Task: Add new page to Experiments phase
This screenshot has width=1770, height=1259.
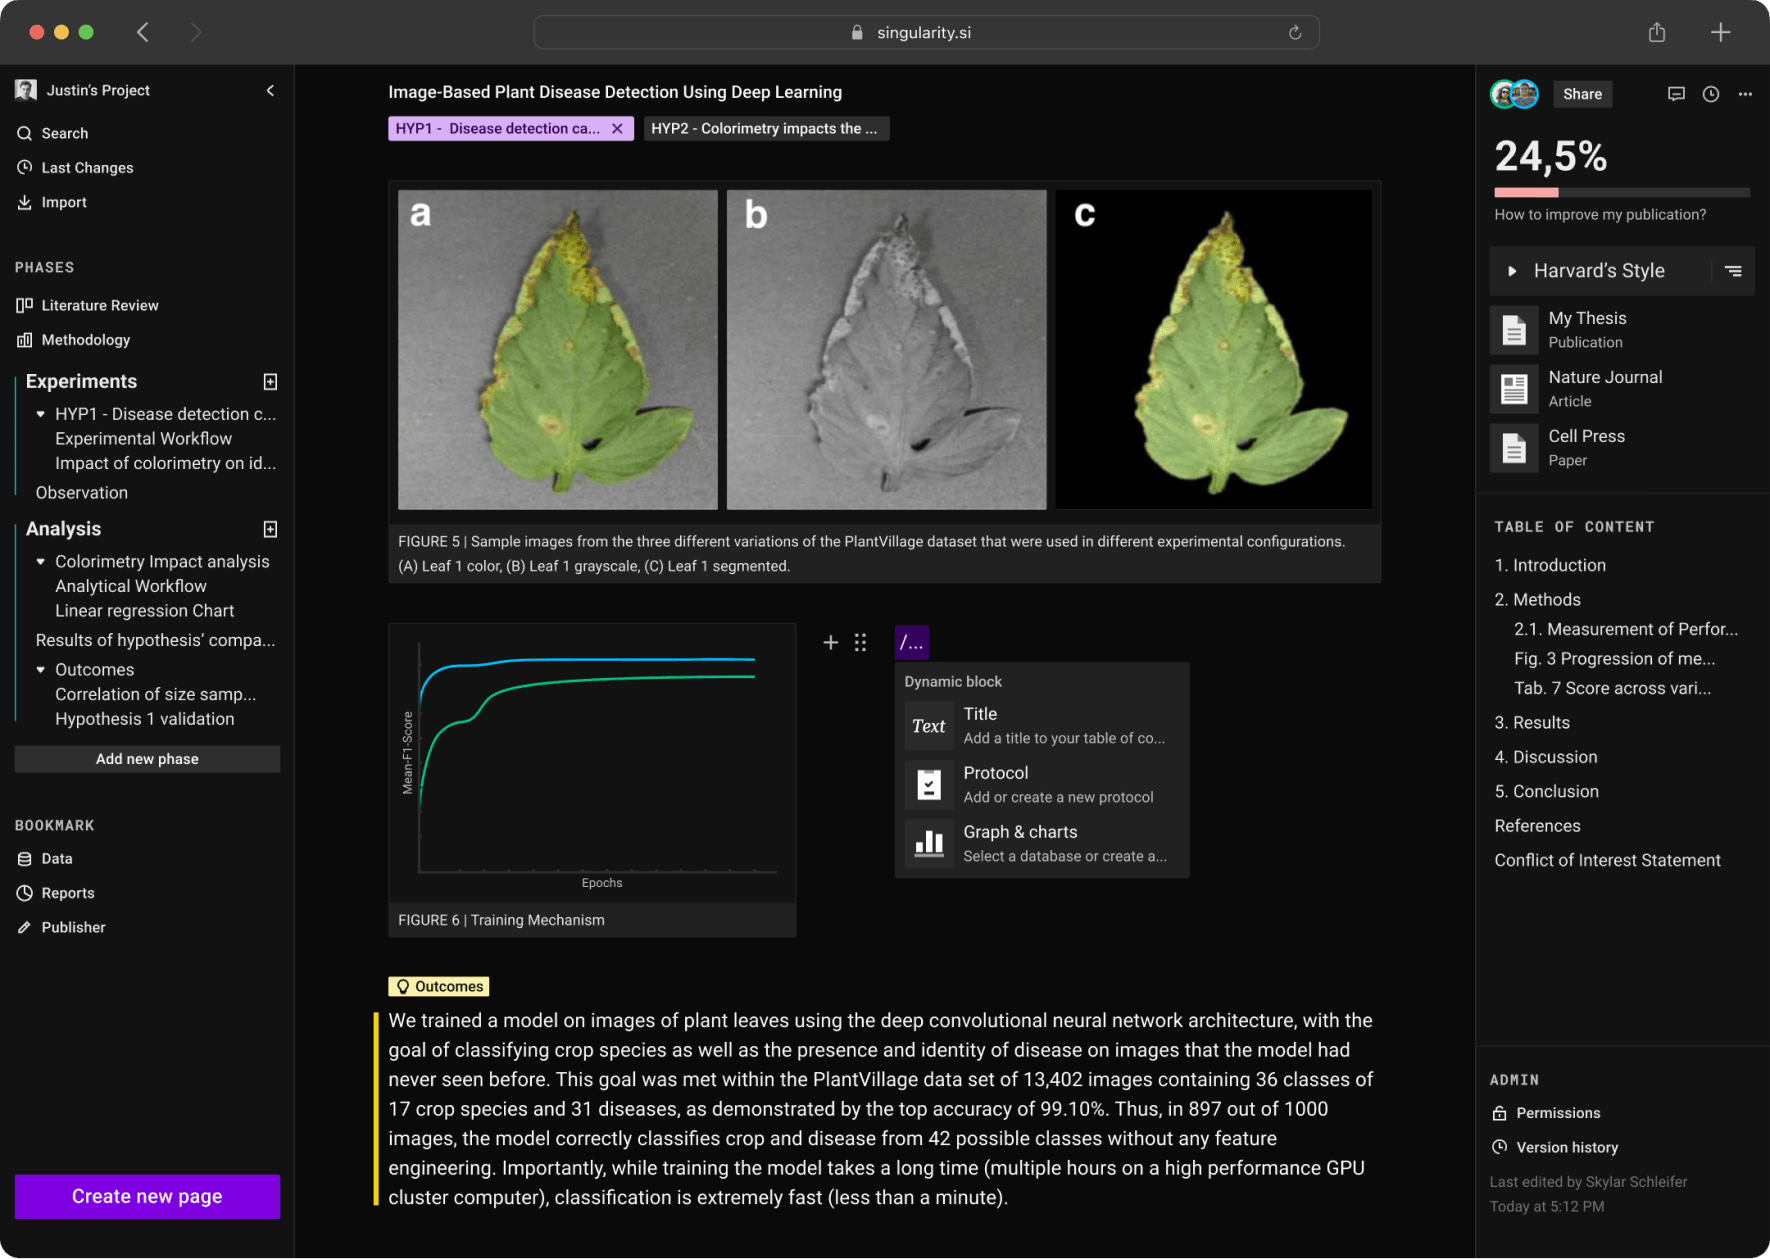Action: coord(270,382)
